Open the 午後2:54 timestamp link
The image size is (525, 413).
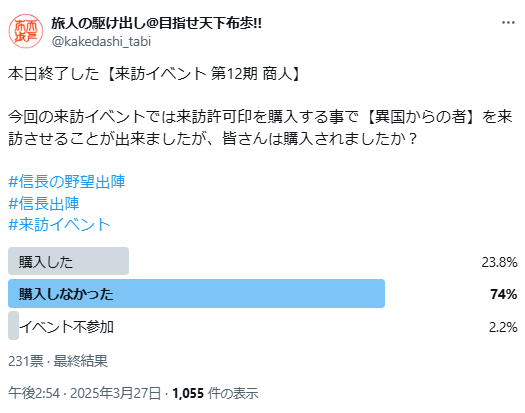tap(34, 393)
